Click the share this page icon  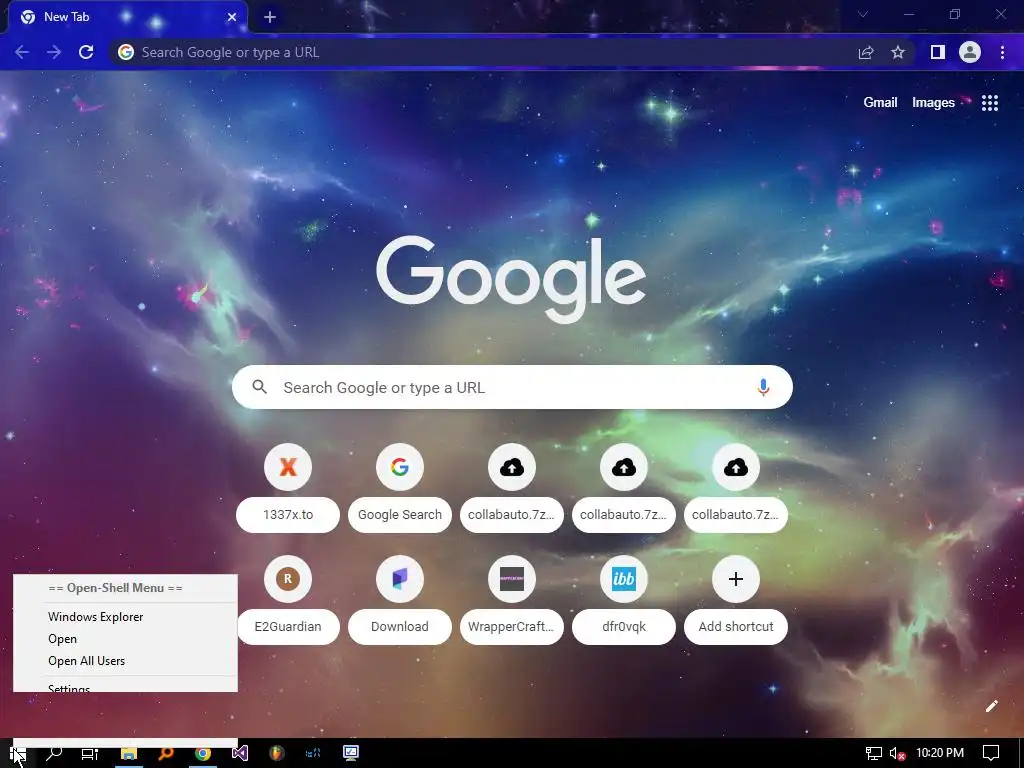pyautogui.click(x=866, y=52)
